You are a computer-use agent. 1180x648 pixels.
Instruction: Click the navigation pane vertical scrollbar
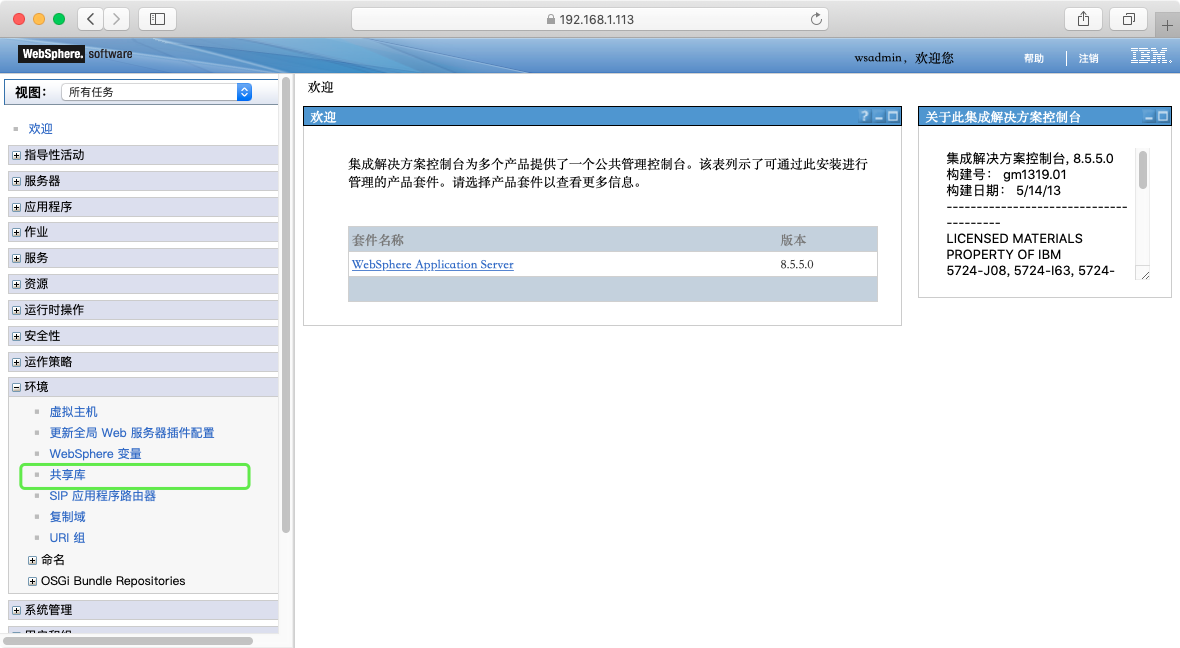tap(285, 305)
